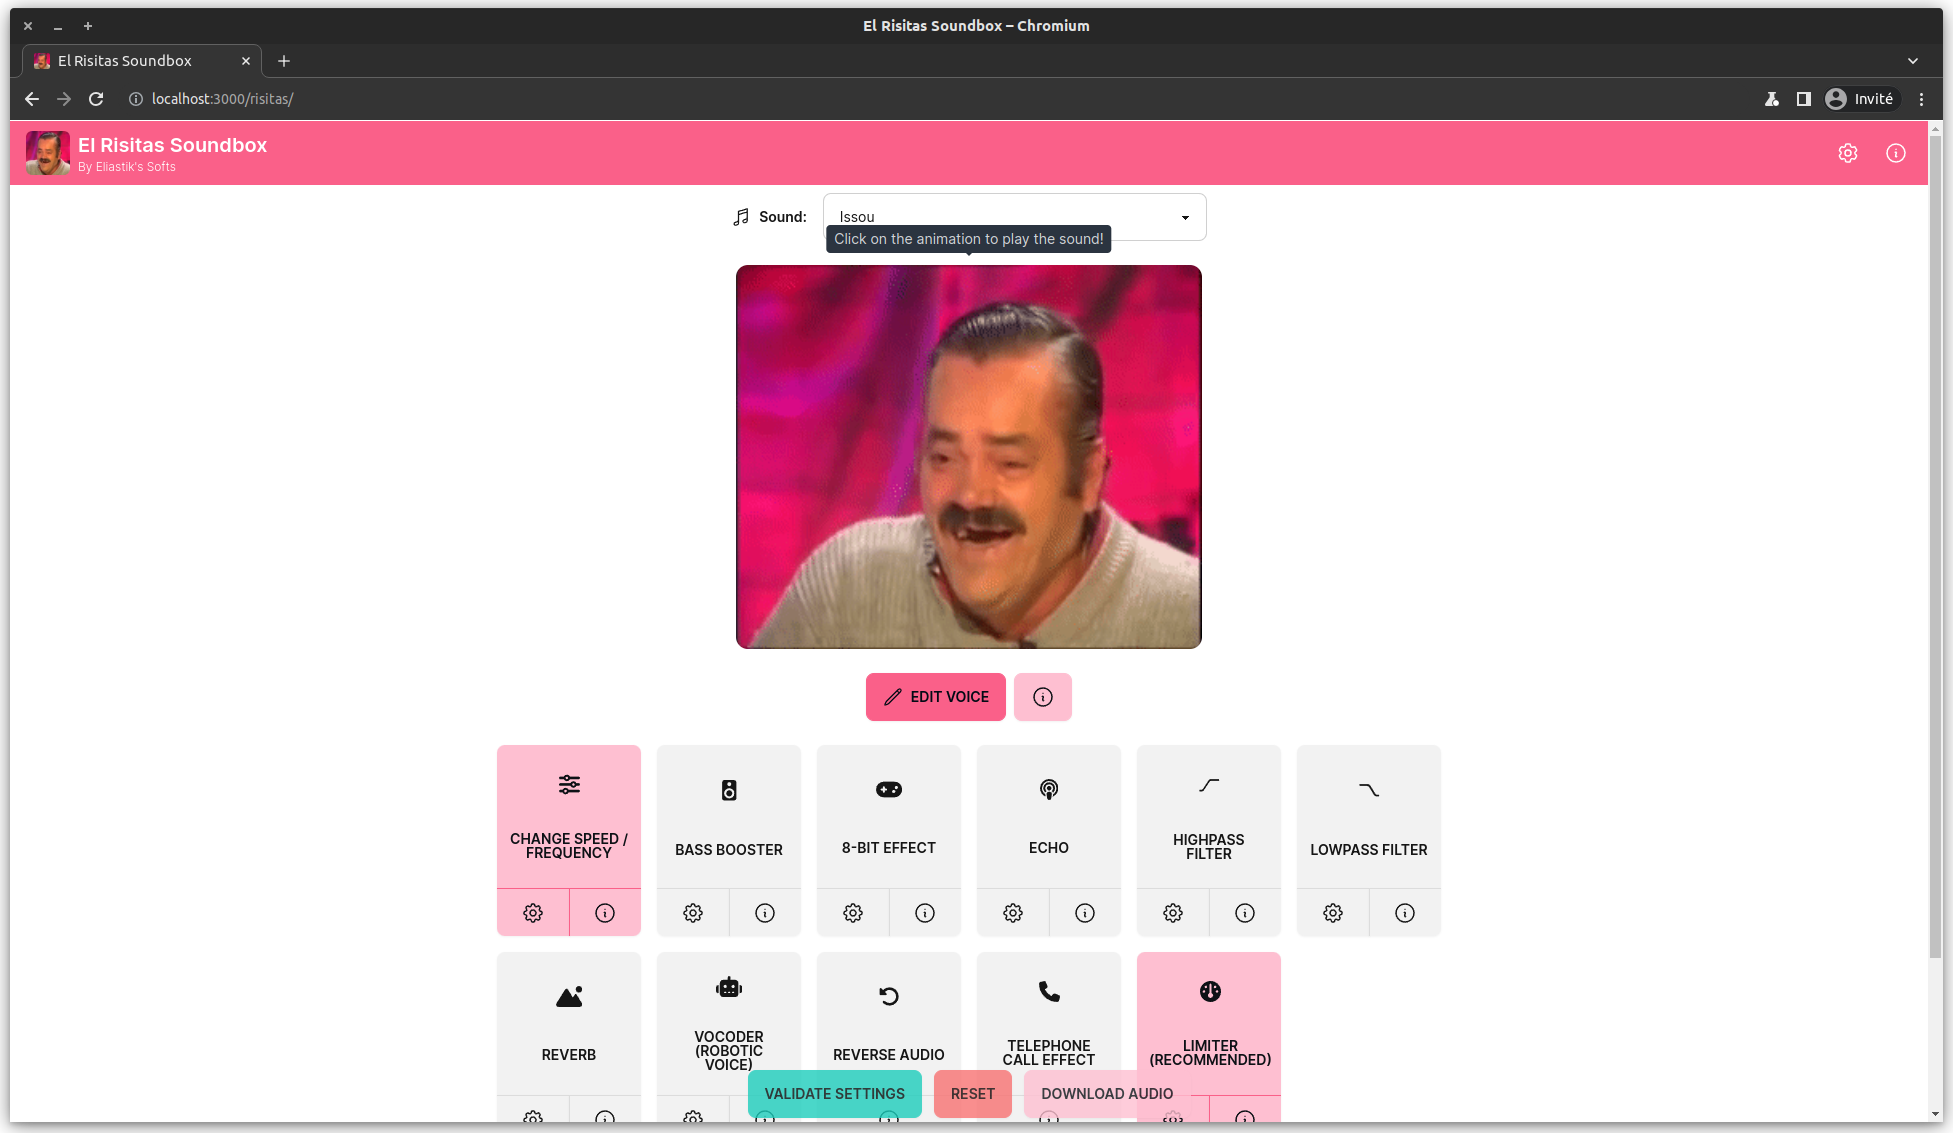Click Validate Settings button
1953x1133 pixels.
point(834,1093)
